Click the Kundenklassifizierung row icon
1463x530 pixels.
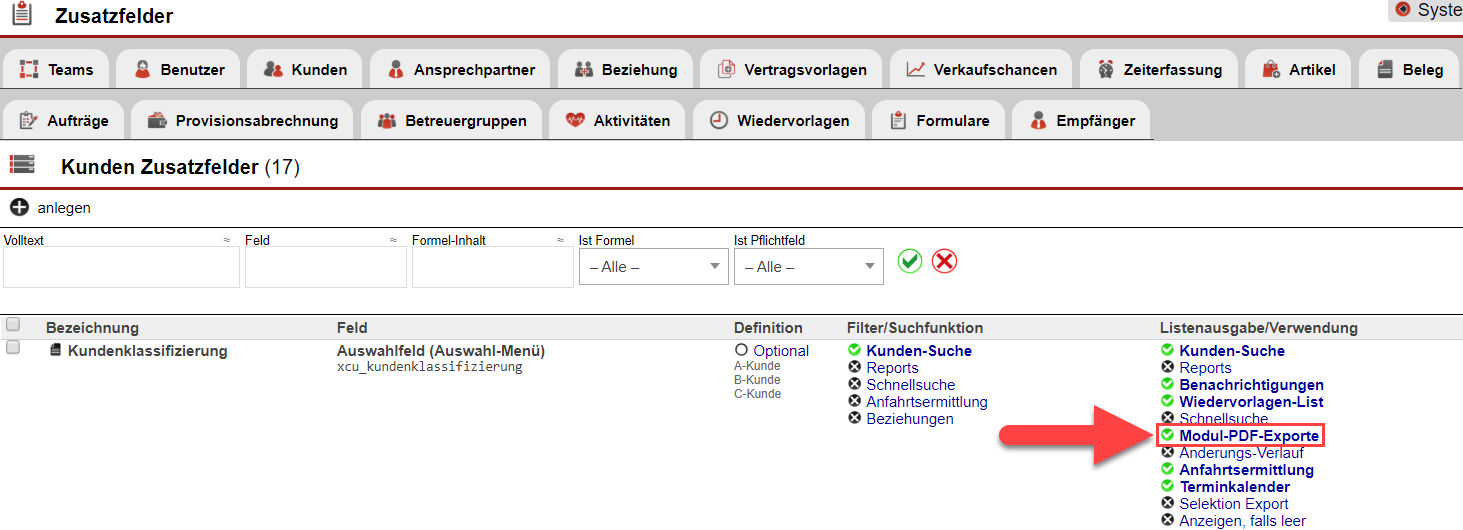tap(57, 351)
